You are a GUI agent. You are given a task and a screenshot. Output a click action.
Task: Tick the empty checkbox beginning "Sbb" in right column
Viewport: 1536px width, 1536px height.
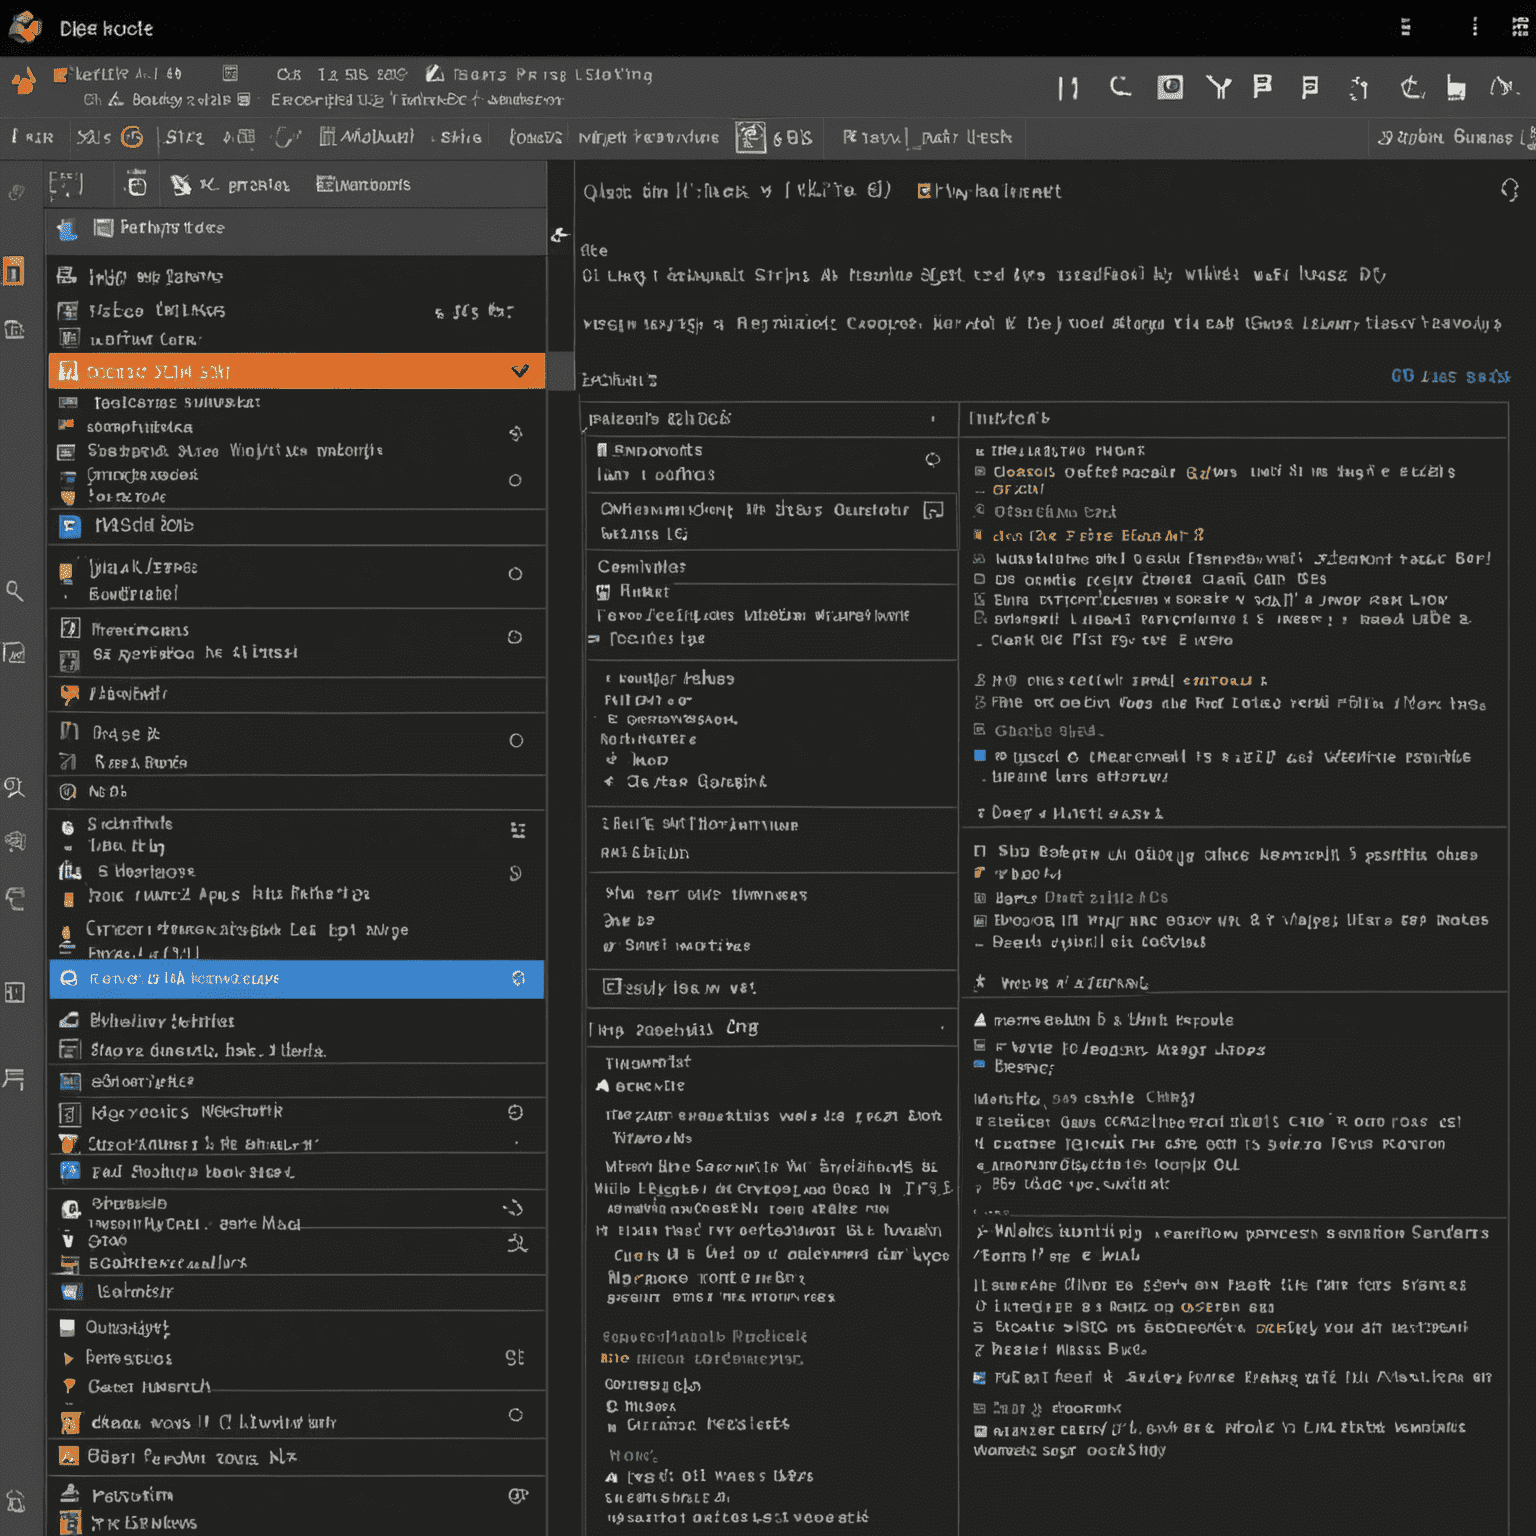pyautogui.click(x=980, y=852)
